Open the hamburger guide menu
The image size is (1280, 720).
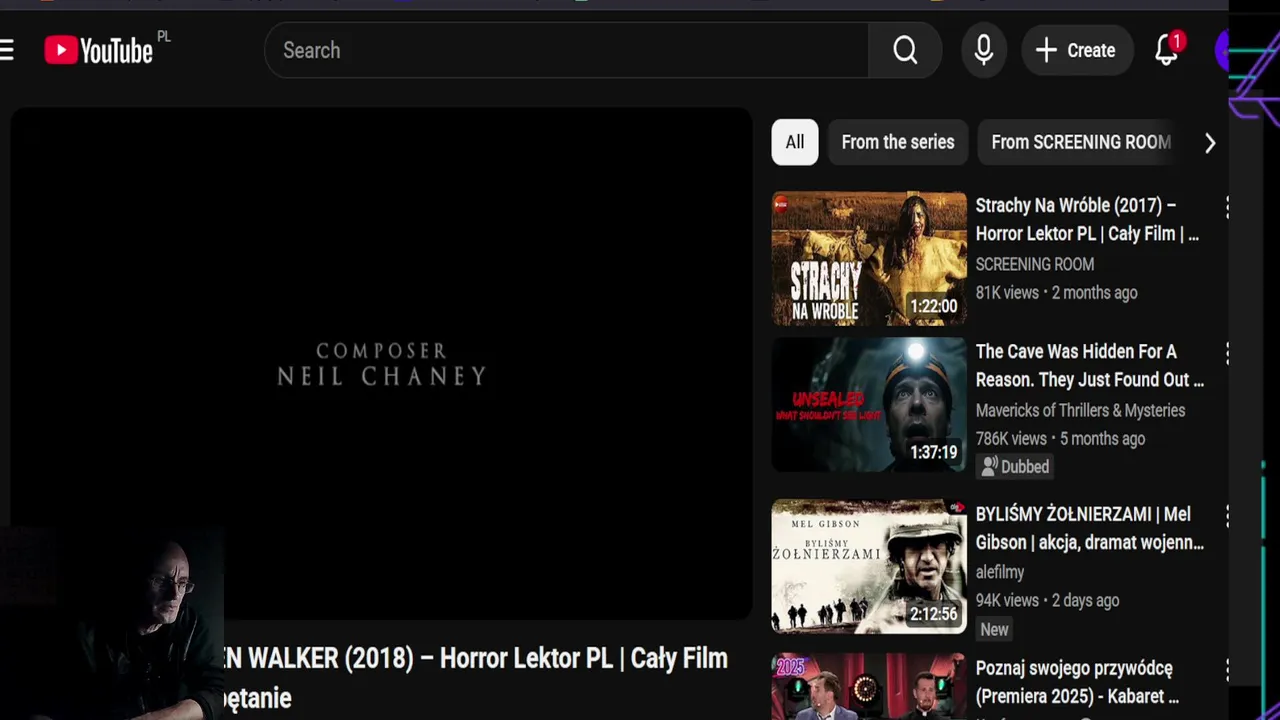(6, 50)
